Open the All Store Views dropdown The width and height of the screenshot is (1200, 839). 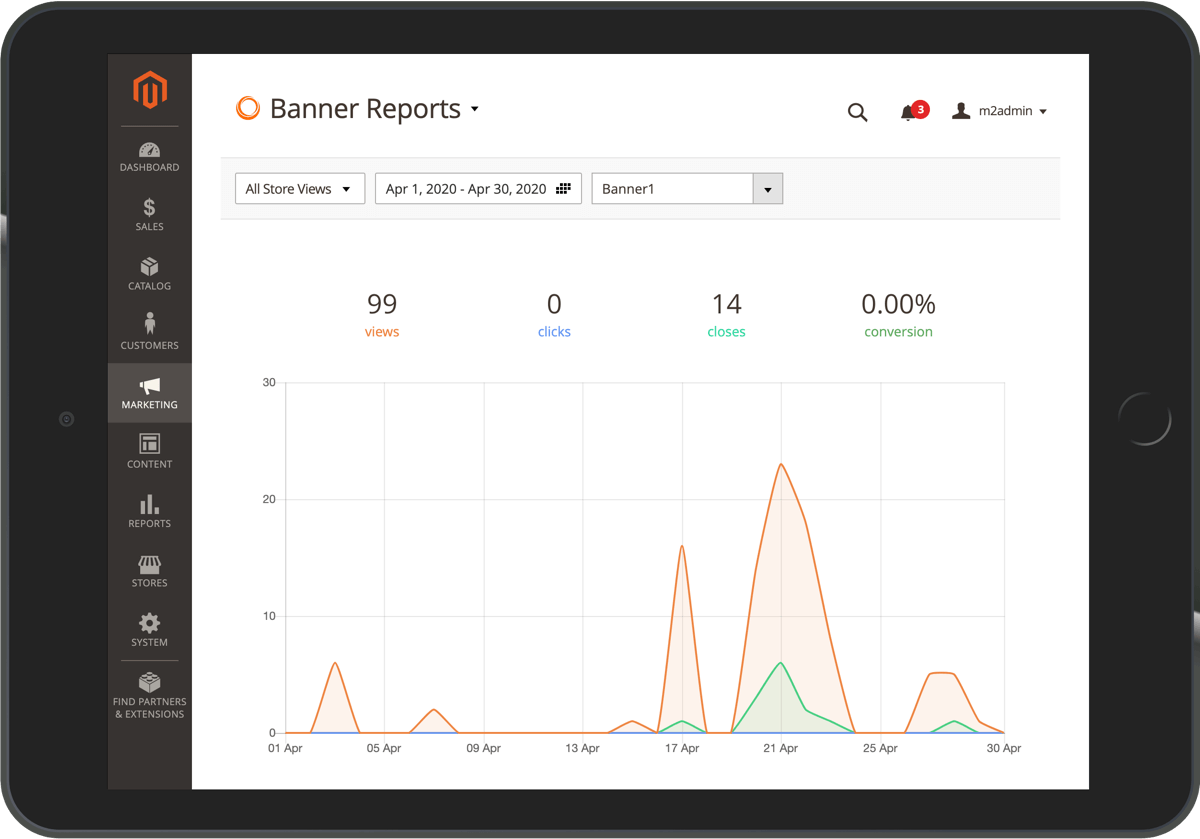pos(299,188)
